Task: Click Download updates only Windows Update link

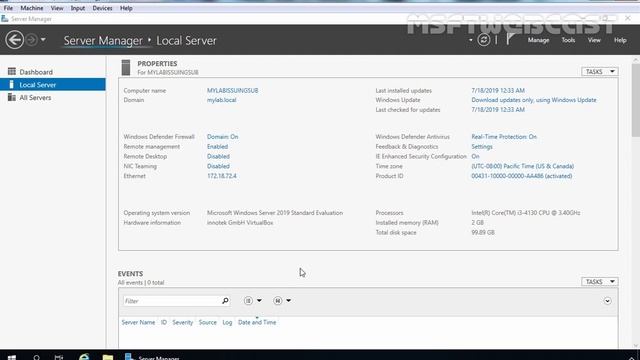Action: click(534, 100)
